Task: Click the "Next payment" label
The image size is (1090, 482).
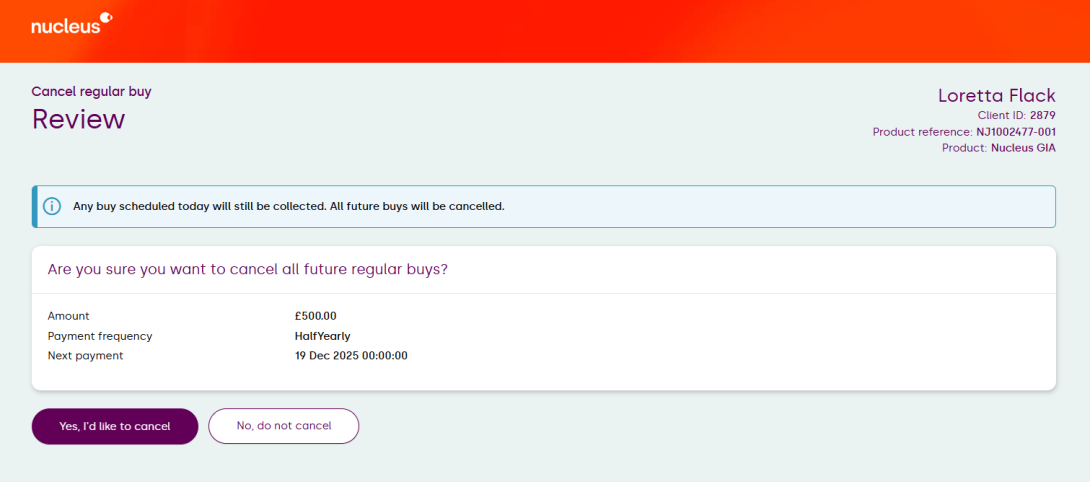Action: (85, 356)
